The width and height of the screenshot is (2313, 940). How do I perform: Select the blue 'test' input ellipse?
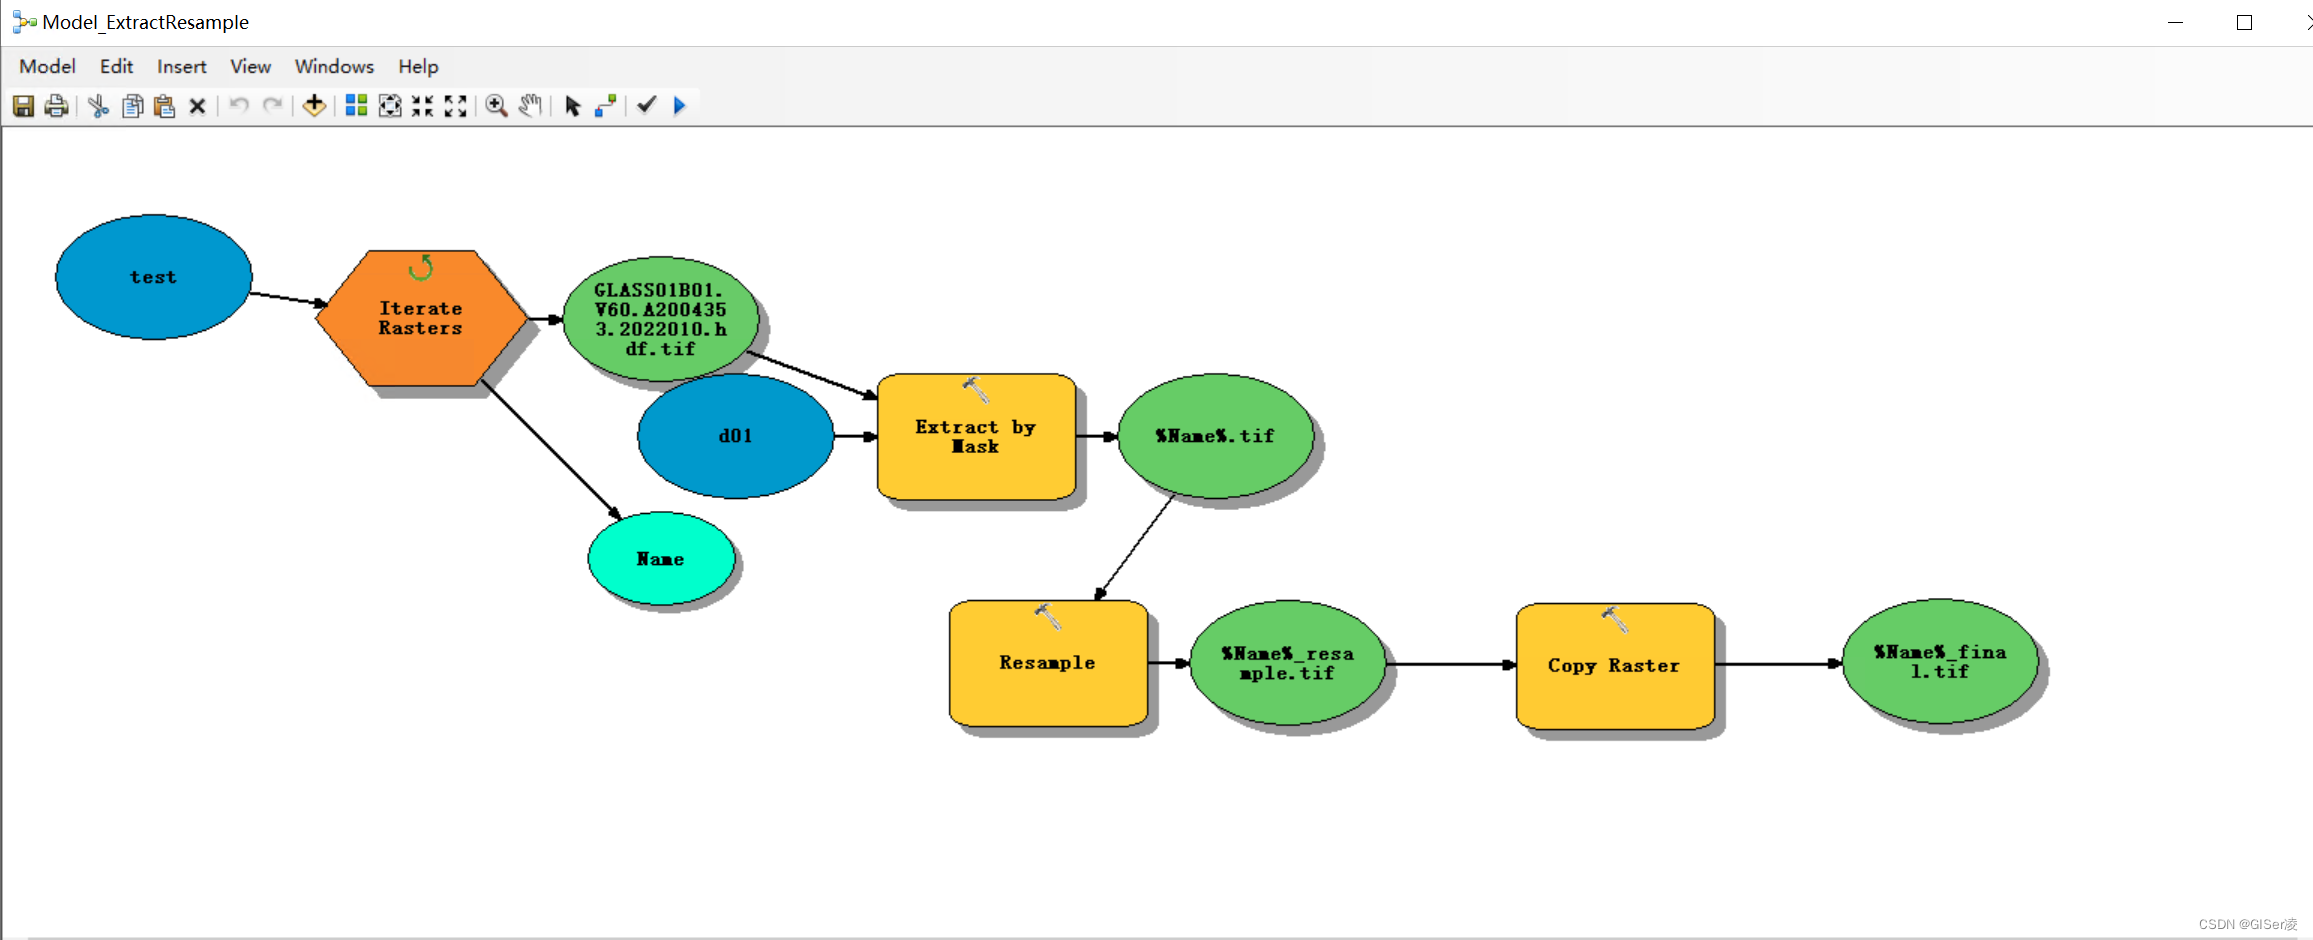153,277
